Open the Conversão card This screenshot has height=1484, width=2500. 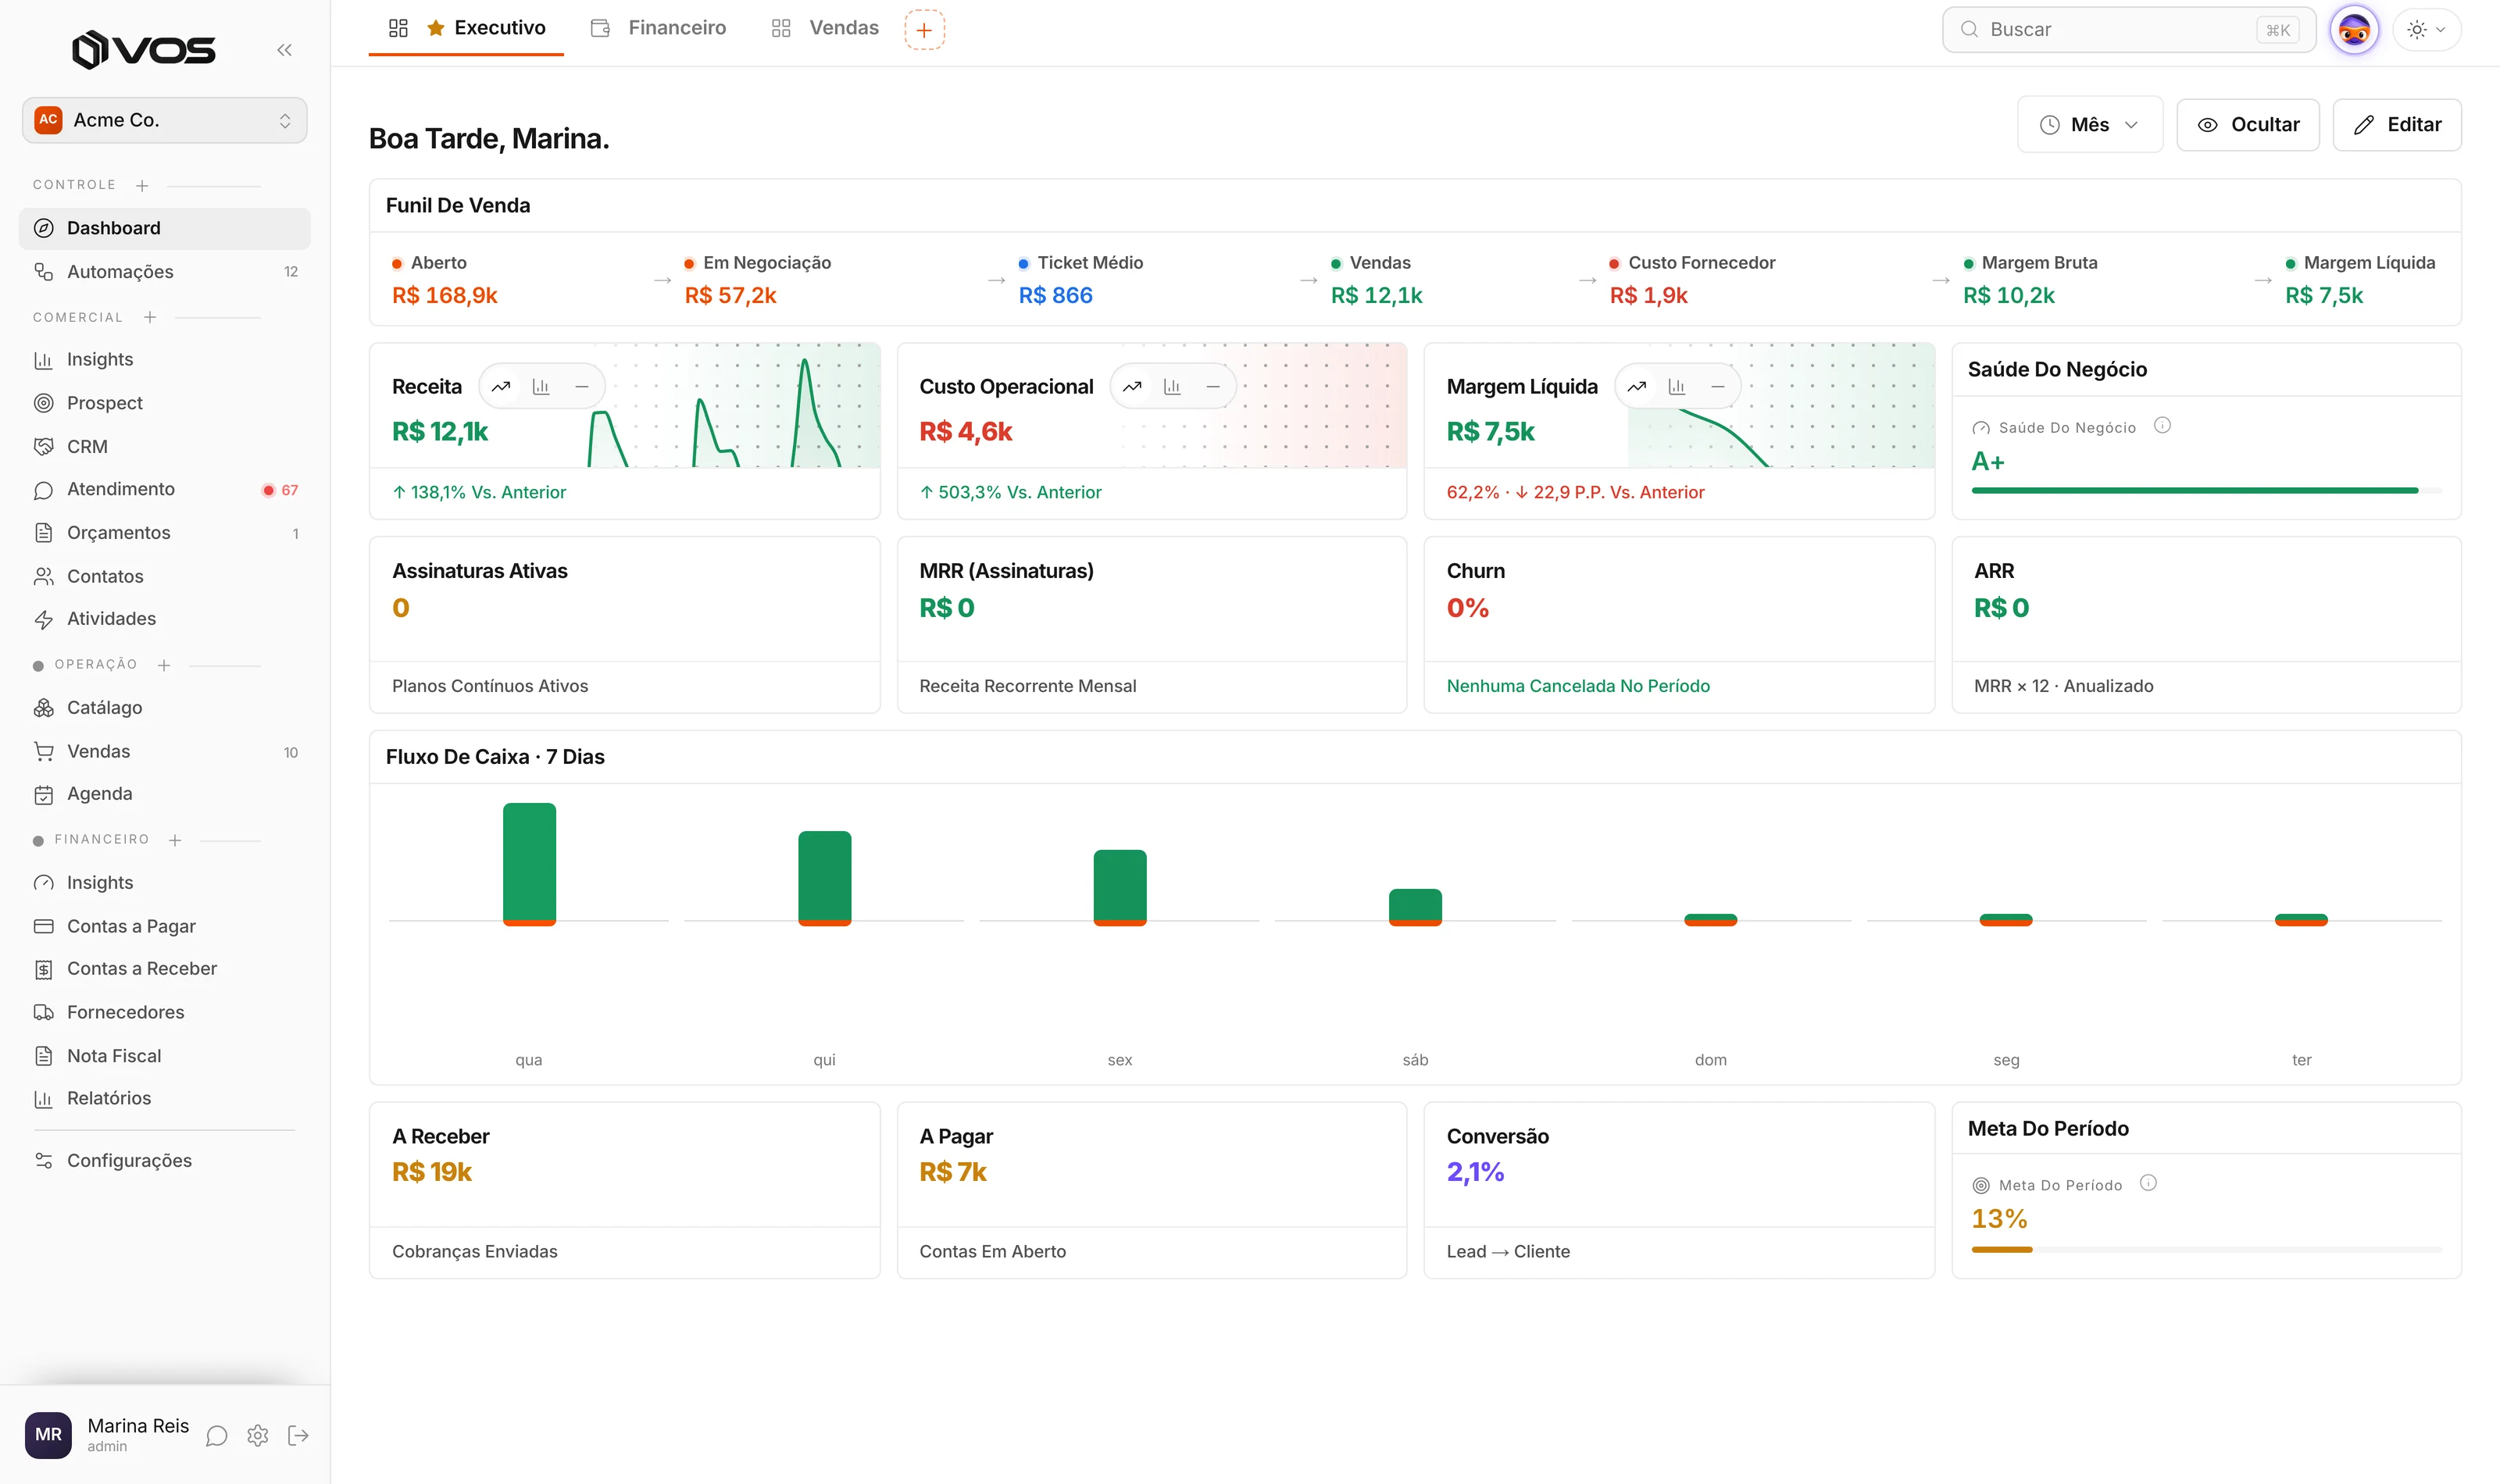(1679, 1190)
